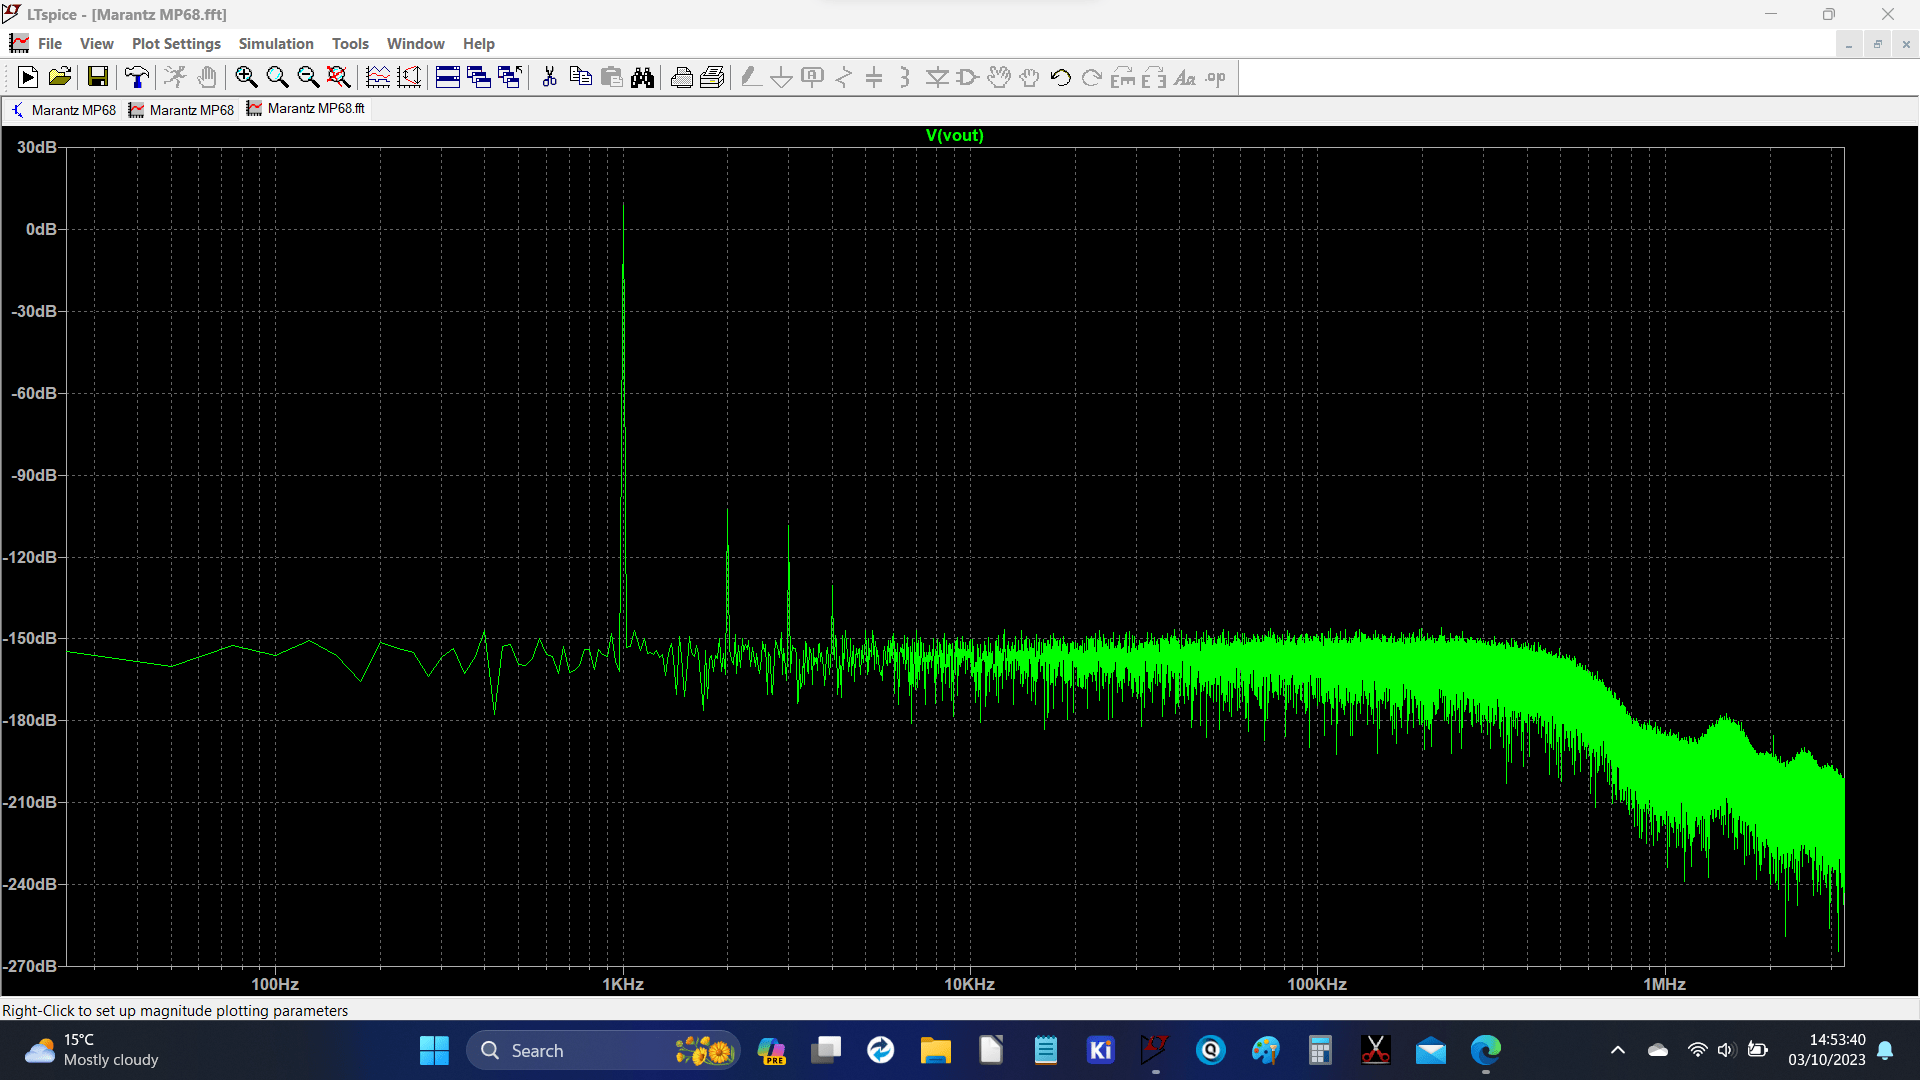Viewport: 1920px width, 1080px height.
Task: Open a file with the folder icon
Action: 60,77
